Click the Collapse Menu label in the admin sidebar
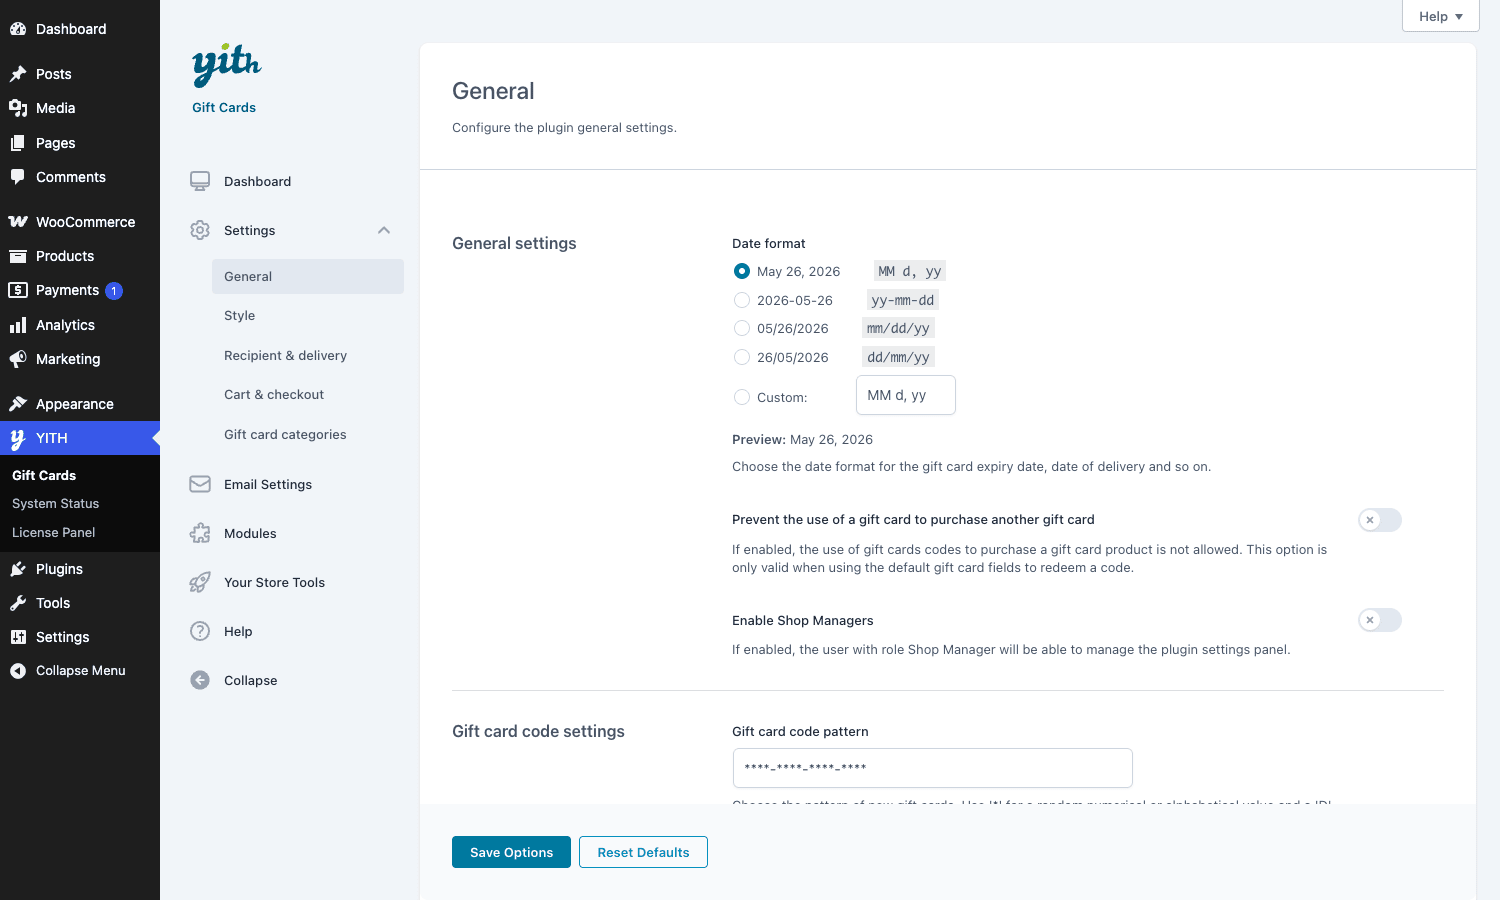 81,671
